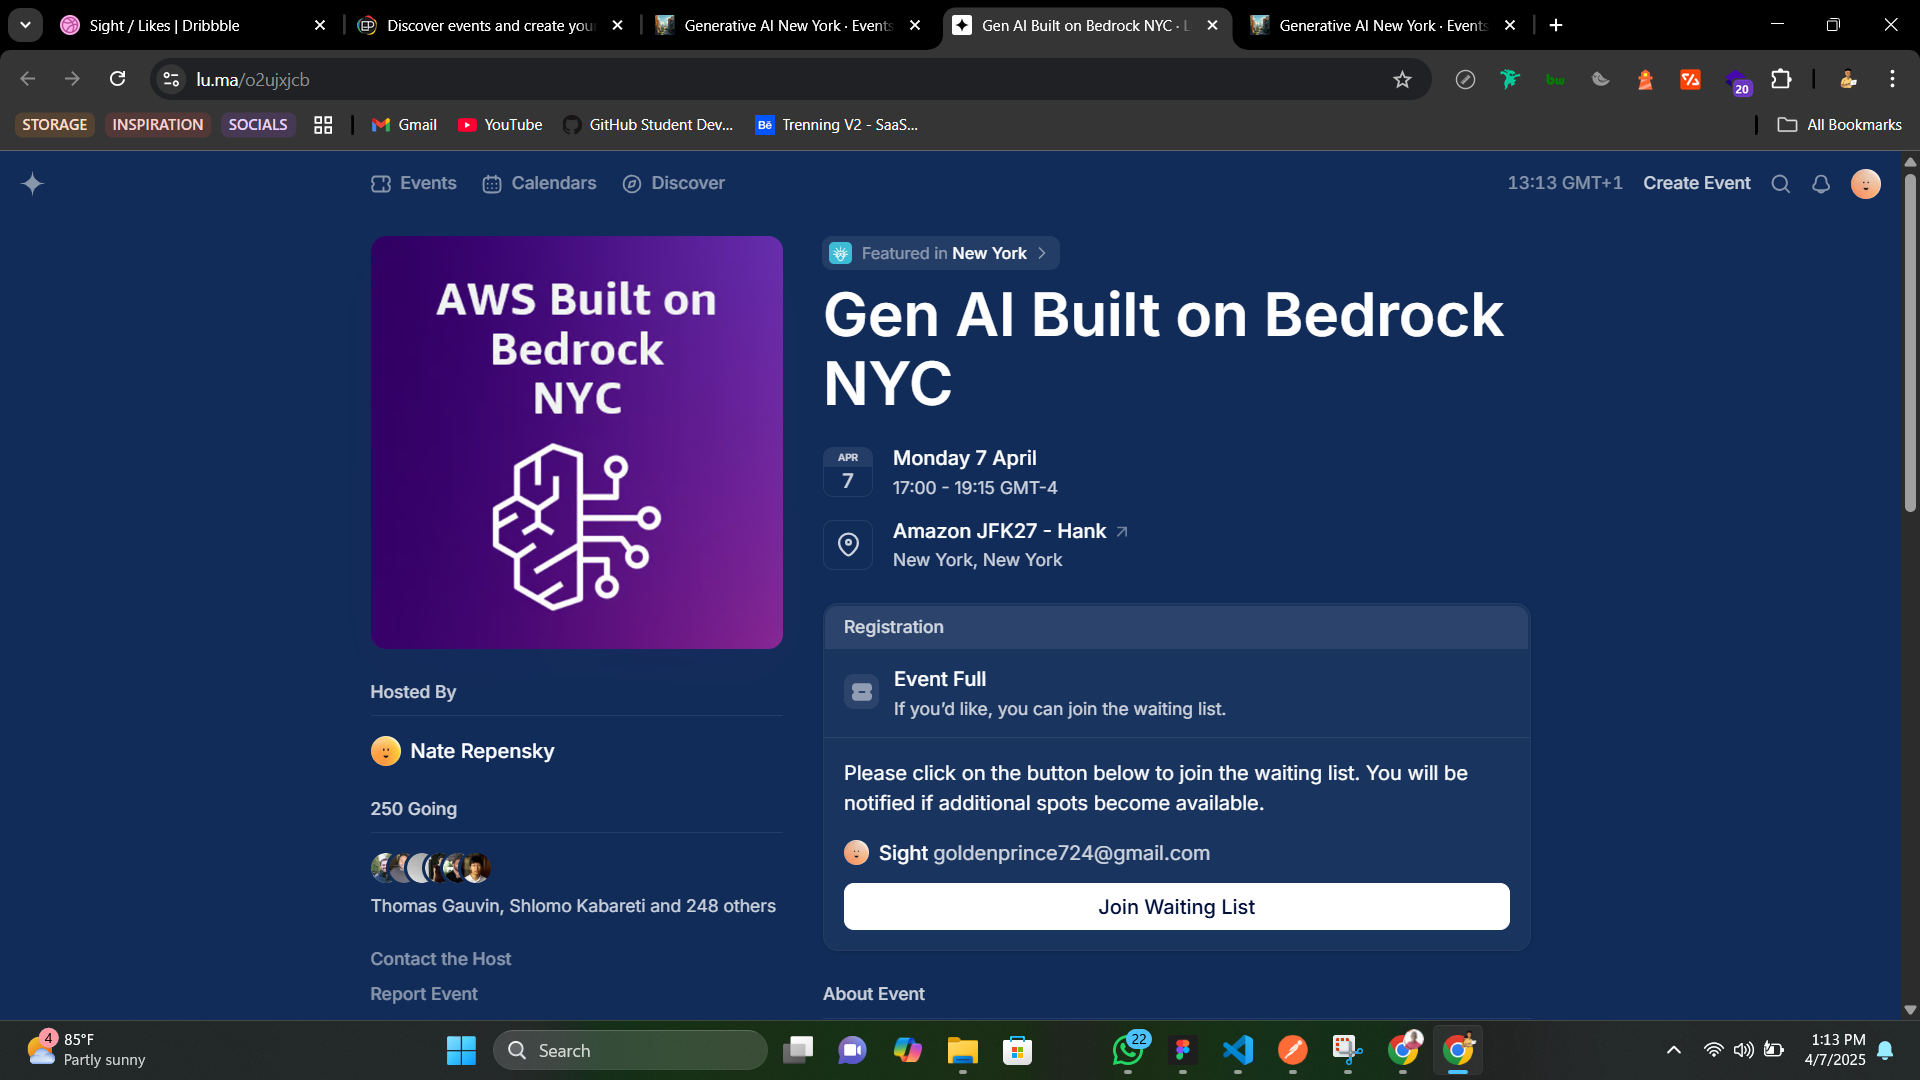The height and width of the screenshot is (1080, 1920).
Task: Reload the page
Action: 117,79
